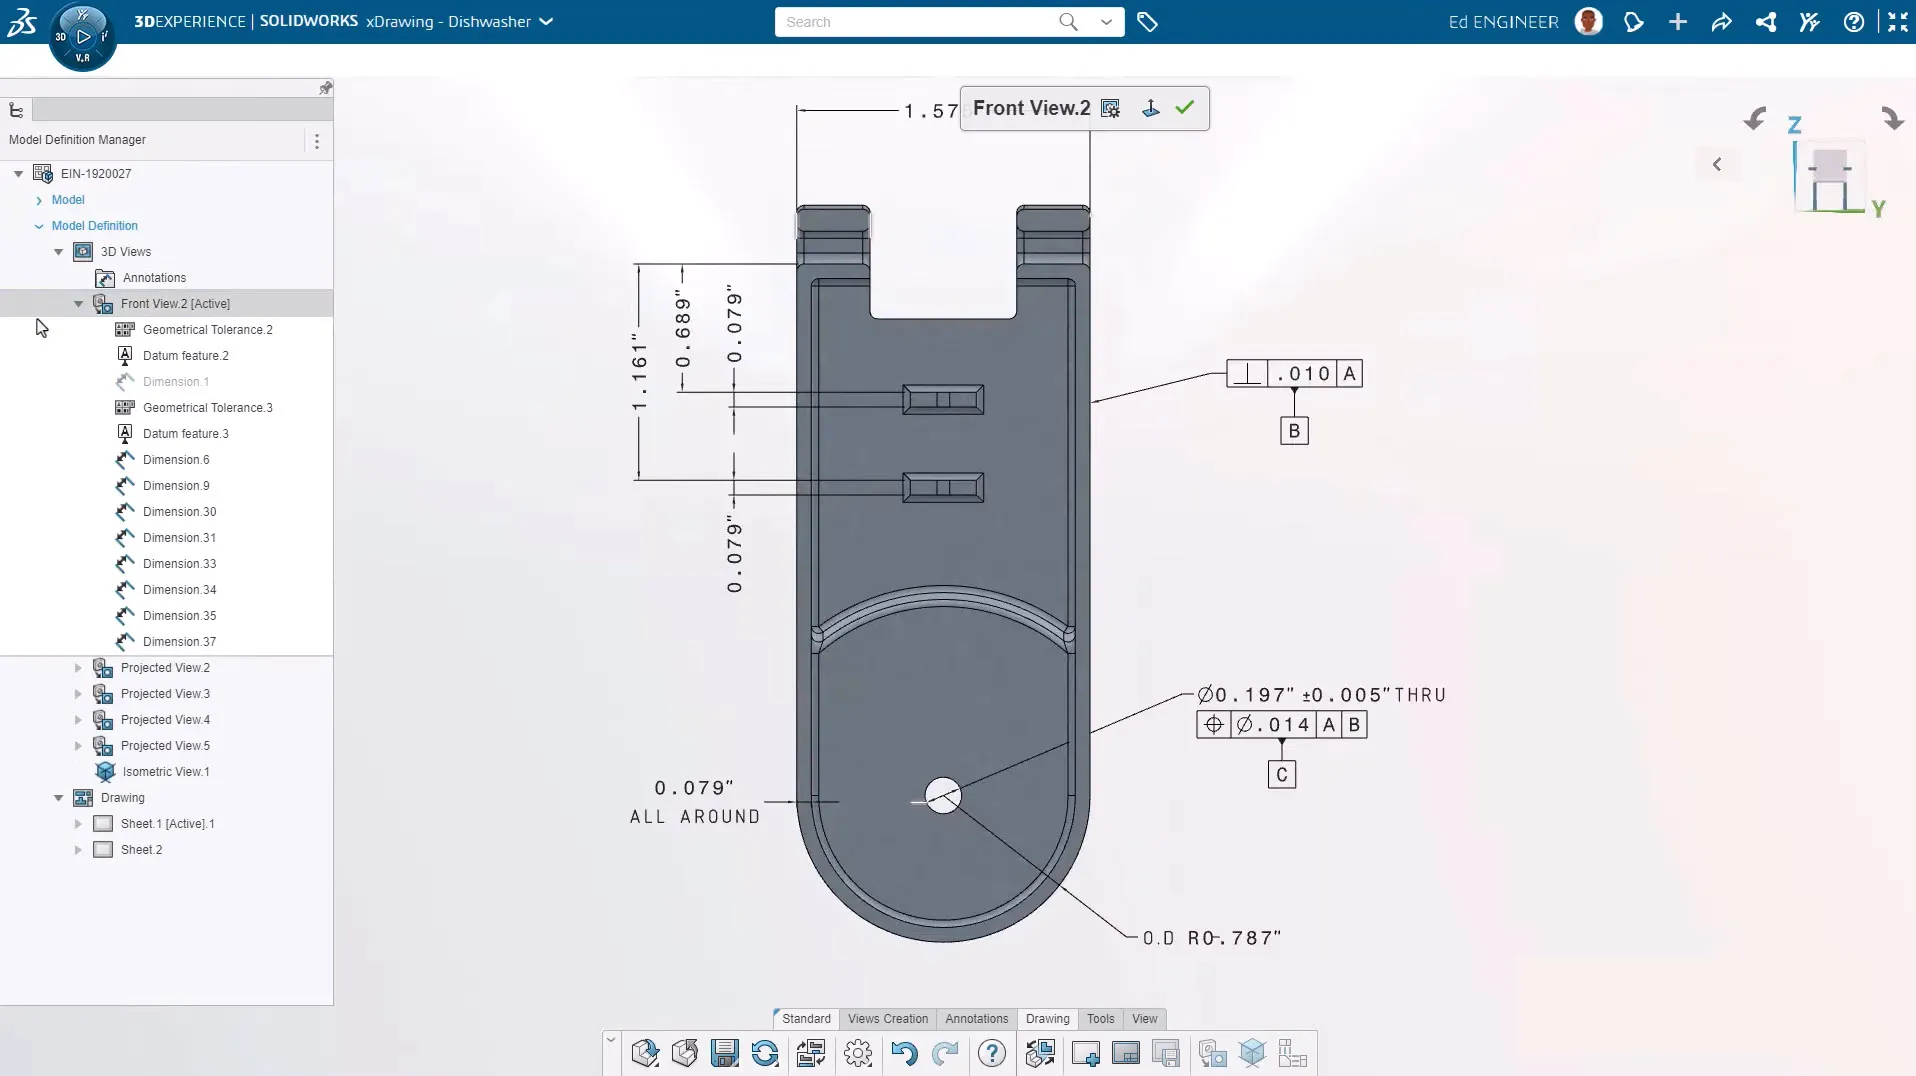Open the settings gear in bottom toolbar
The image size is (1916, 1076).
[858, 1053]
